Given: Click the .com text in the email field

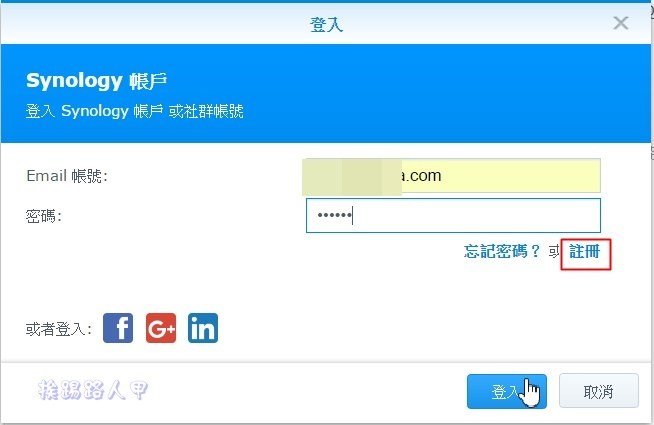Looking at the screenshot, I should 422,176.
